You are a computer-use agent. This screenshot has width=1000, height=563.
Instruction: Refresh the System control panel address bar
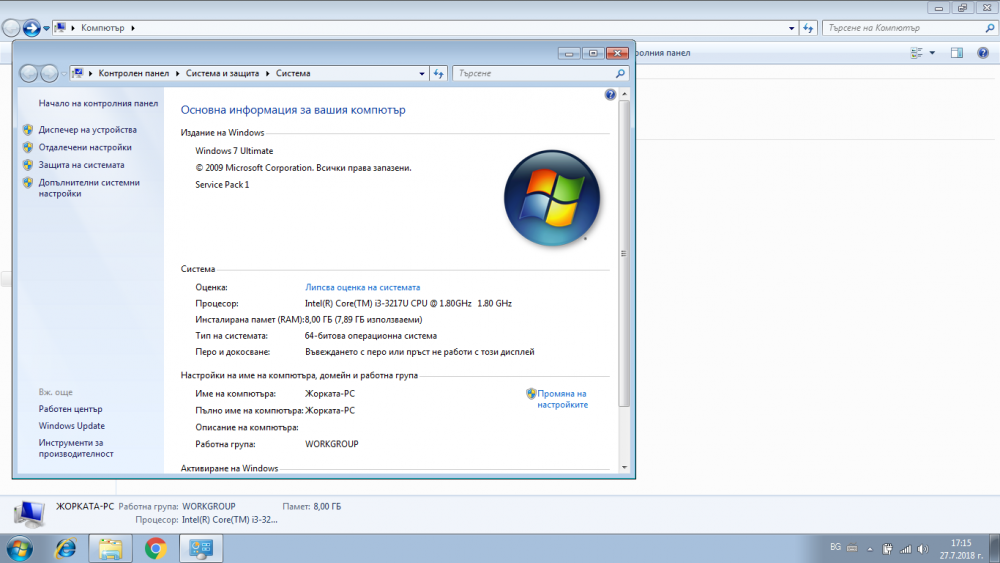pyautogui.click(x=438, y=73)
